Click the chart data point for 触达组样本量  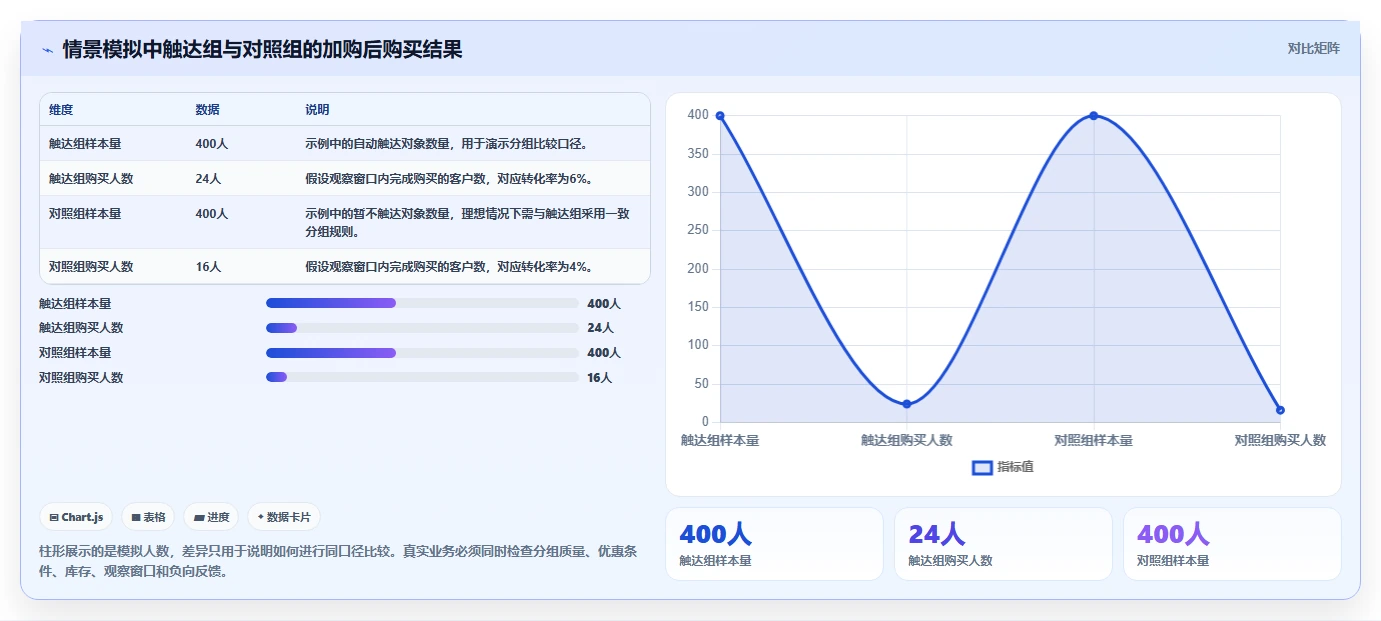click(x=720, y=116)
